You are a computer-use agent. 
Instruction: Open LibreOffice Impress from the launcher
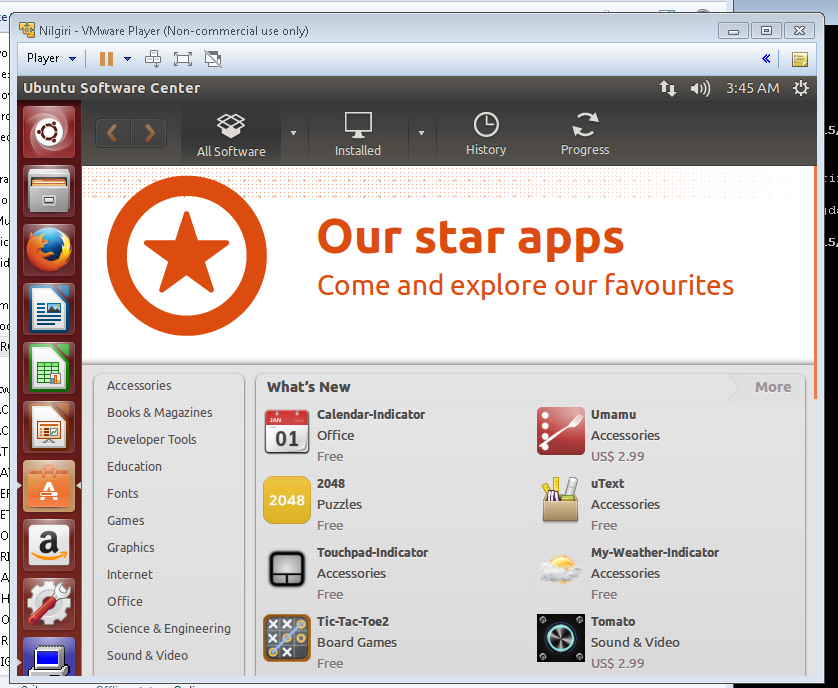(x=49, y=427)
